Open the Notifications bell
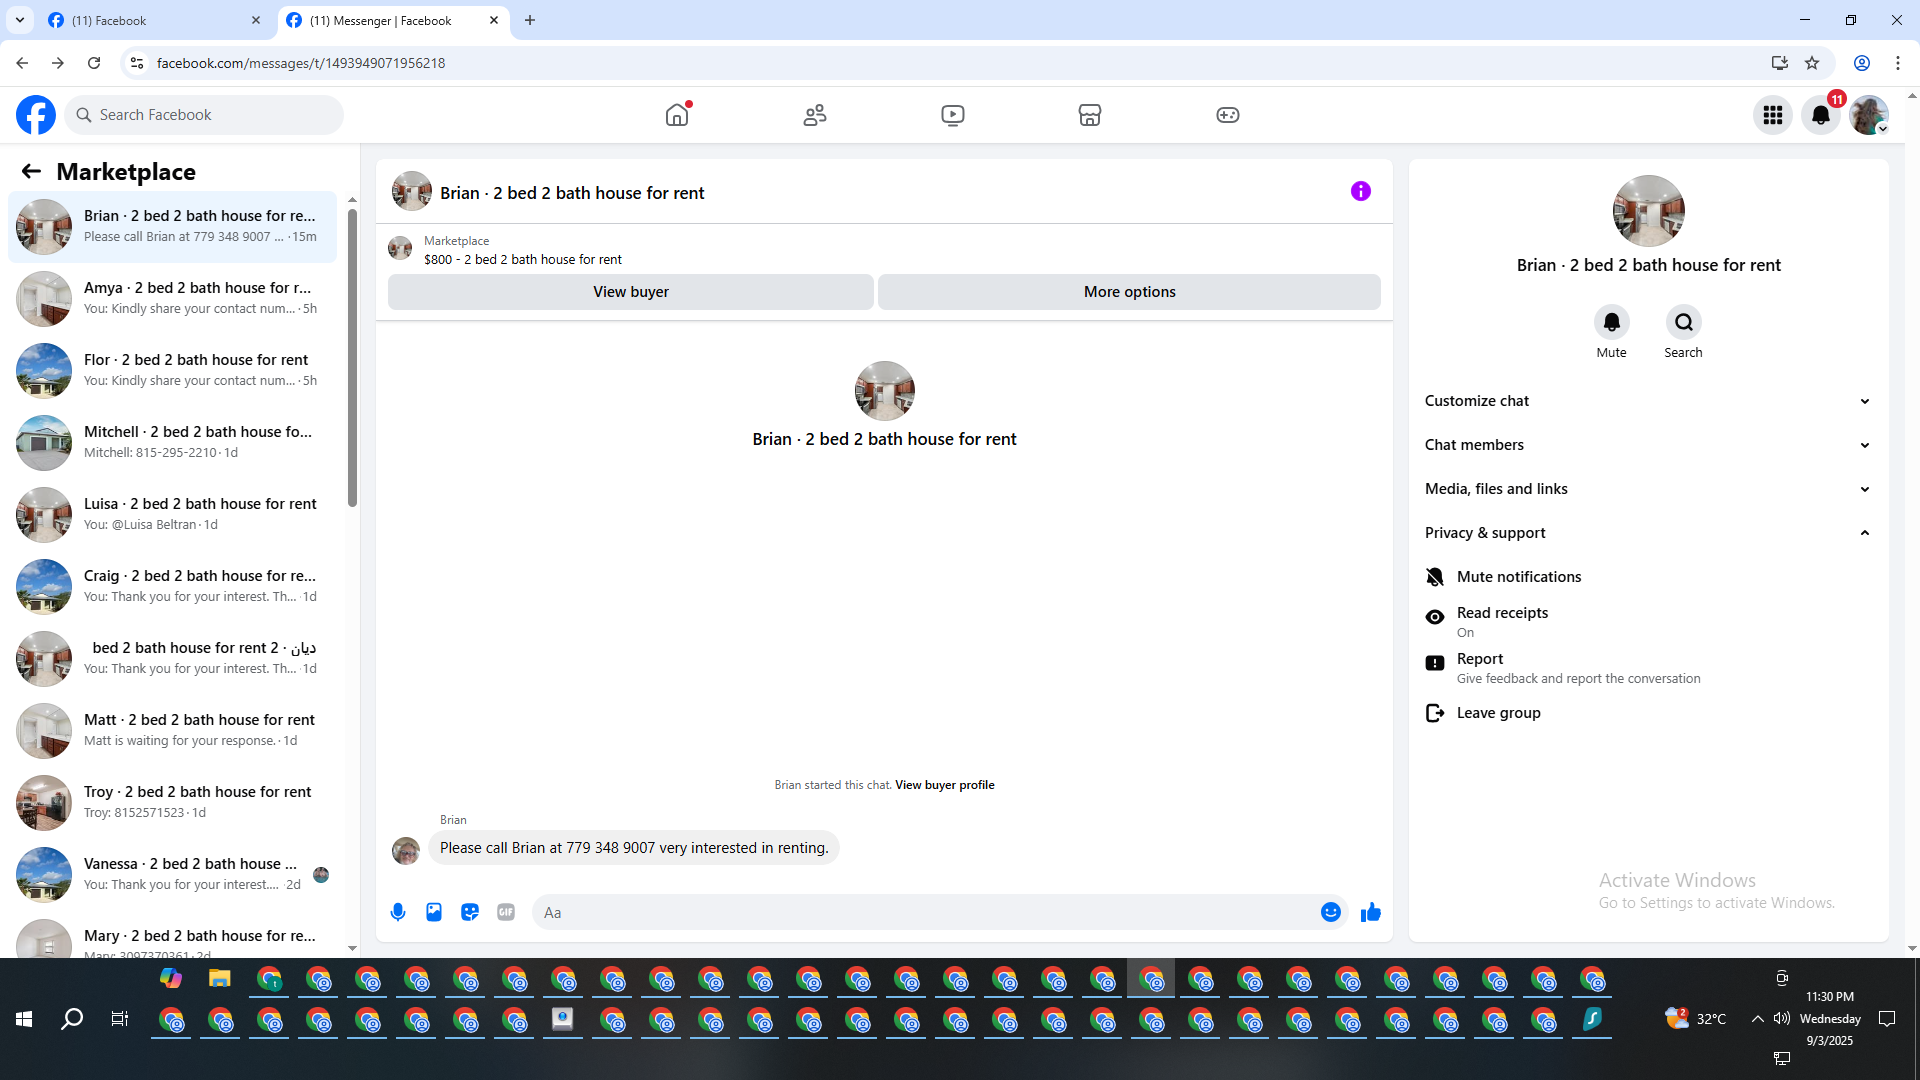The width and height of the screenshot is (1920, 1080). click(x=1821, y=115)
